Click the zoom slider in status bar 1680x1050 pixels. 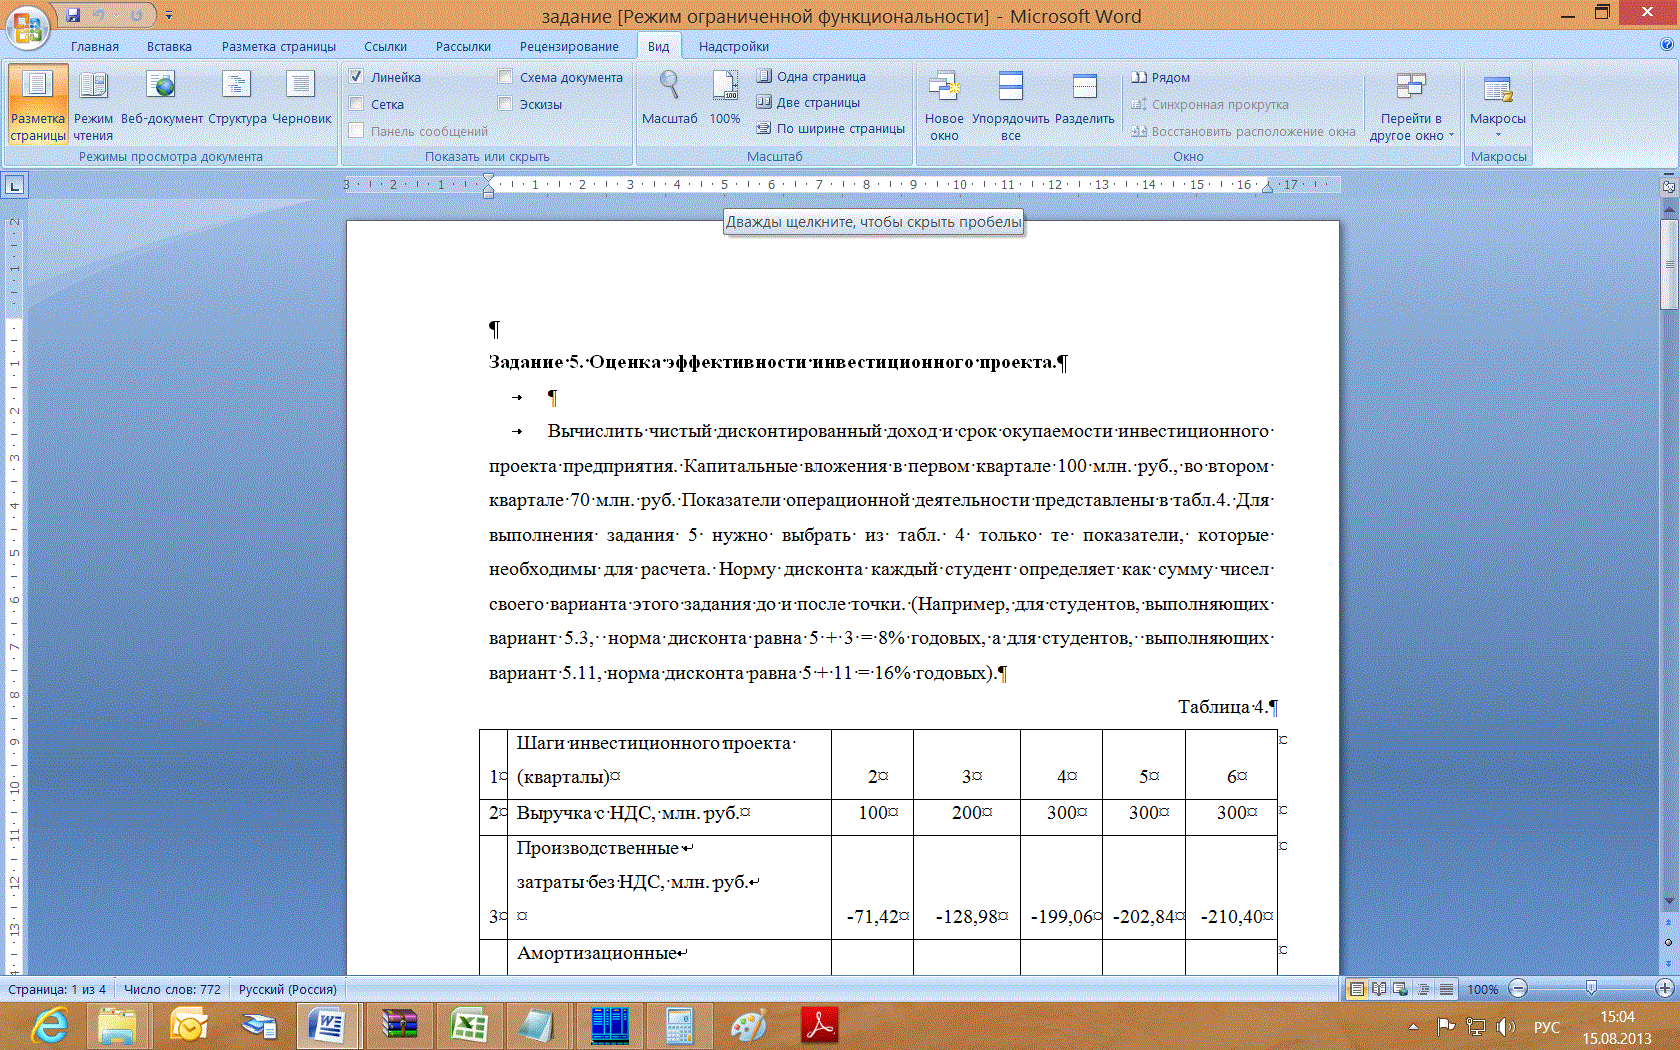click(x=1591, y=989)
